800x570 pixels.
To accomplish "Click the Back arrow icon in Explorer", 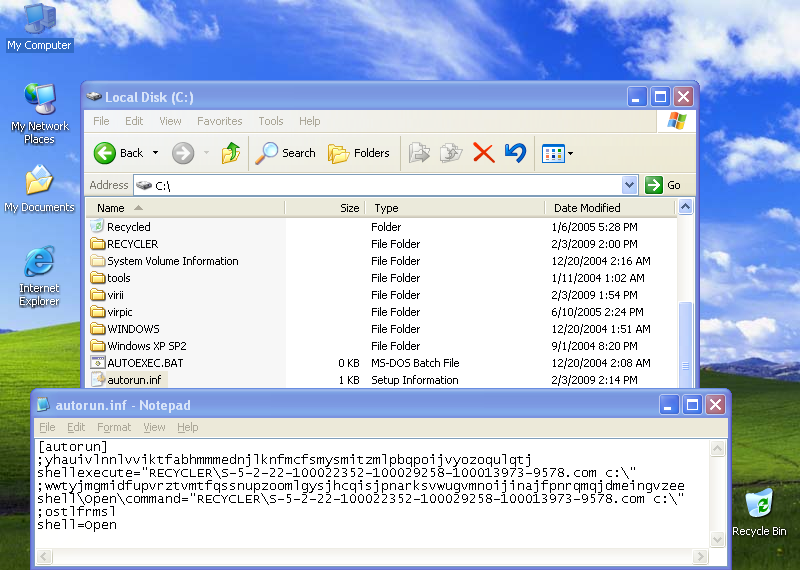I will [x=105, y=153].
